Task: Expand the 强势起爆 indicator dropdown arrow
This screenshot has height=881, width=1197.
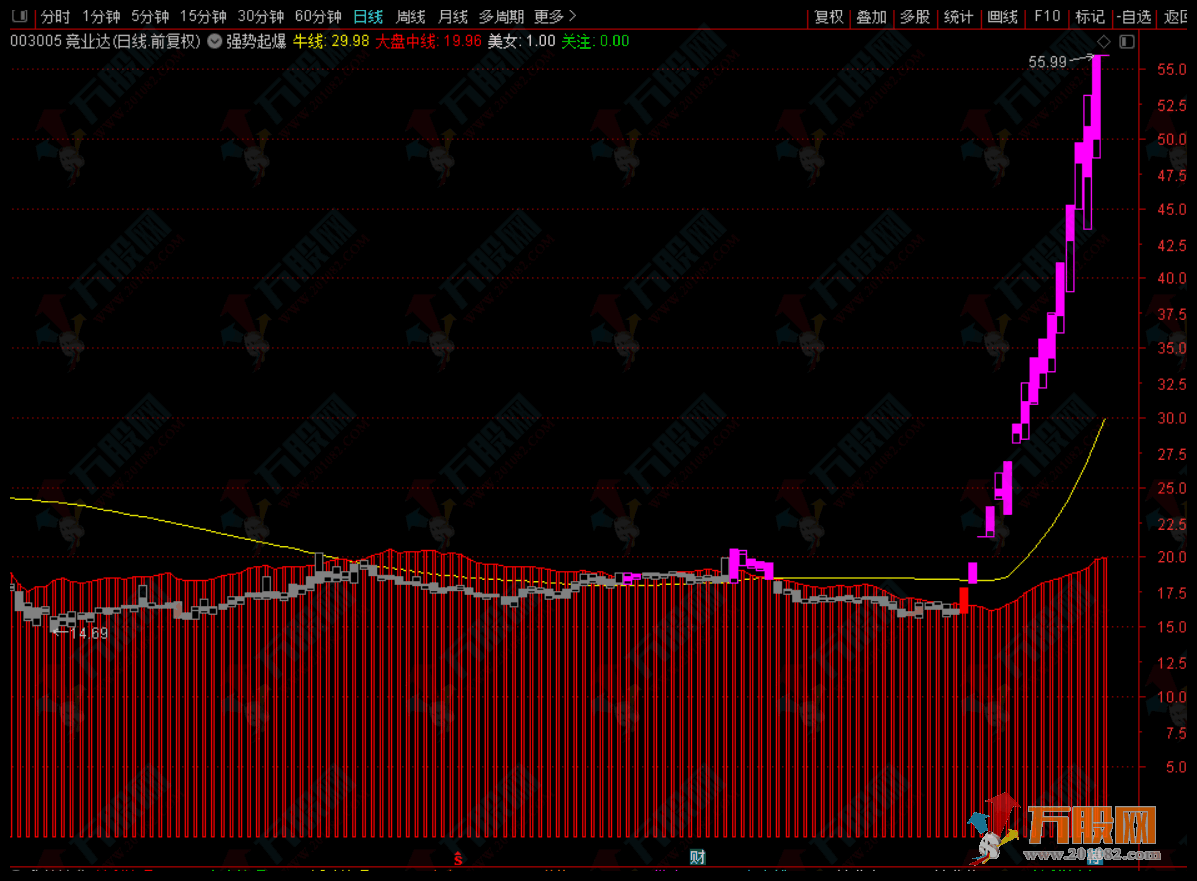Action: point(215,41)
